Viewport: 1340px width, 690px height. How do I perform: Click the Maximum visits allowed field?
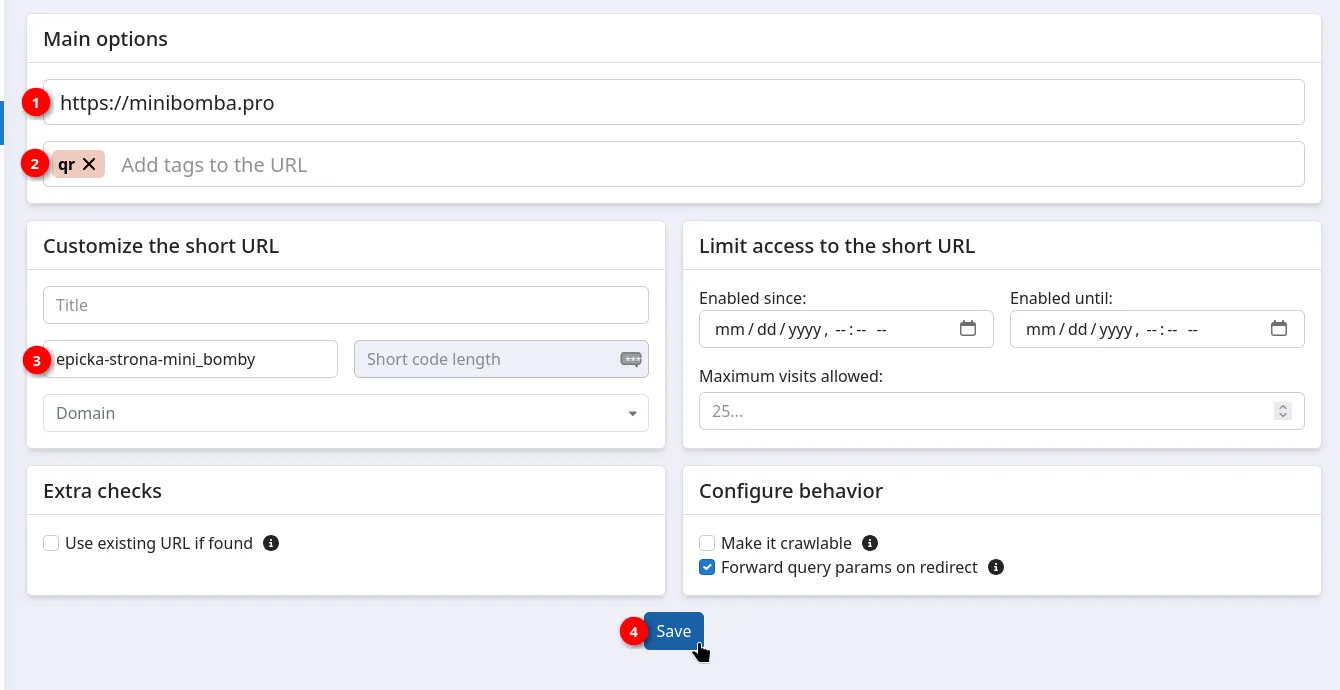point(985,411)
